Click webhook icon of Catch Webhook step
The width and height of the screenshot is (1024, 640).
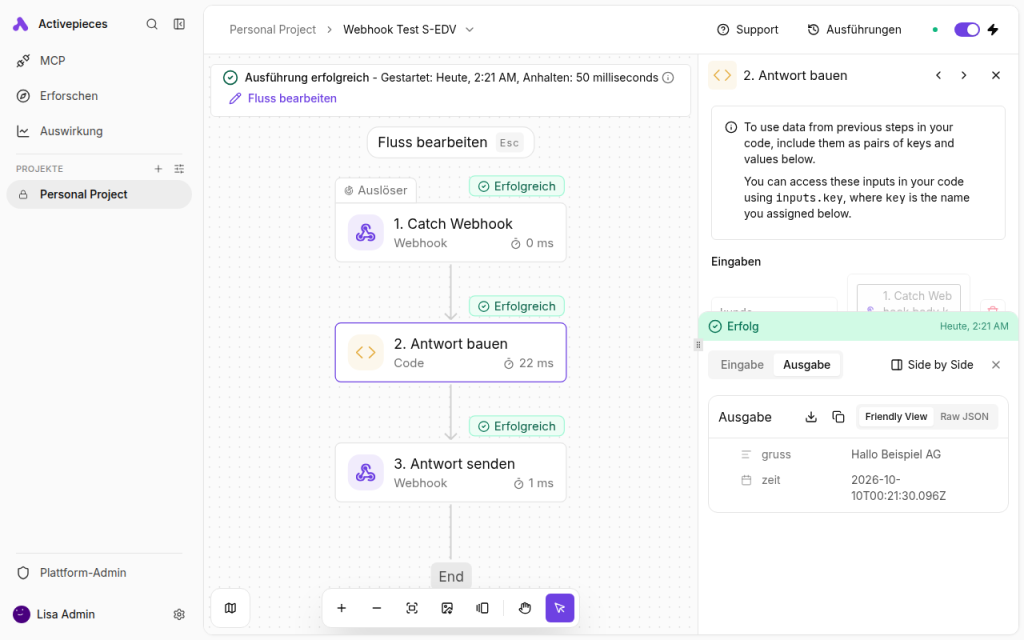point(366,232)
